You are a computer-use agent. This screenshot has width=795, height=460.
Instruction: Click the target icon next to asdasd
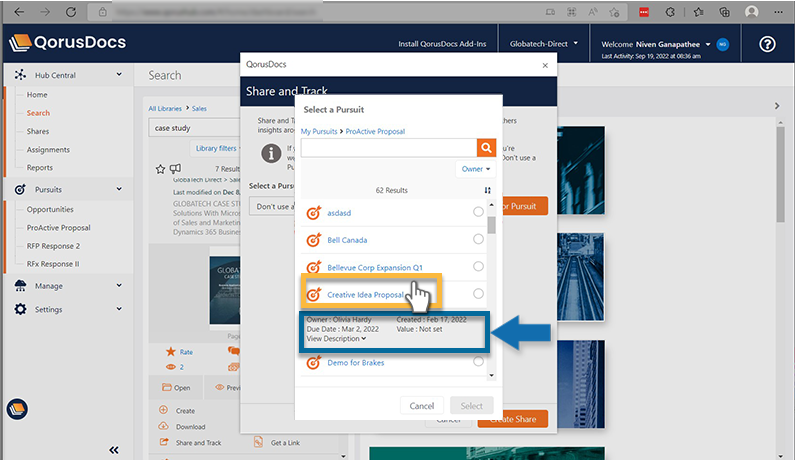(x=314, y=213)
